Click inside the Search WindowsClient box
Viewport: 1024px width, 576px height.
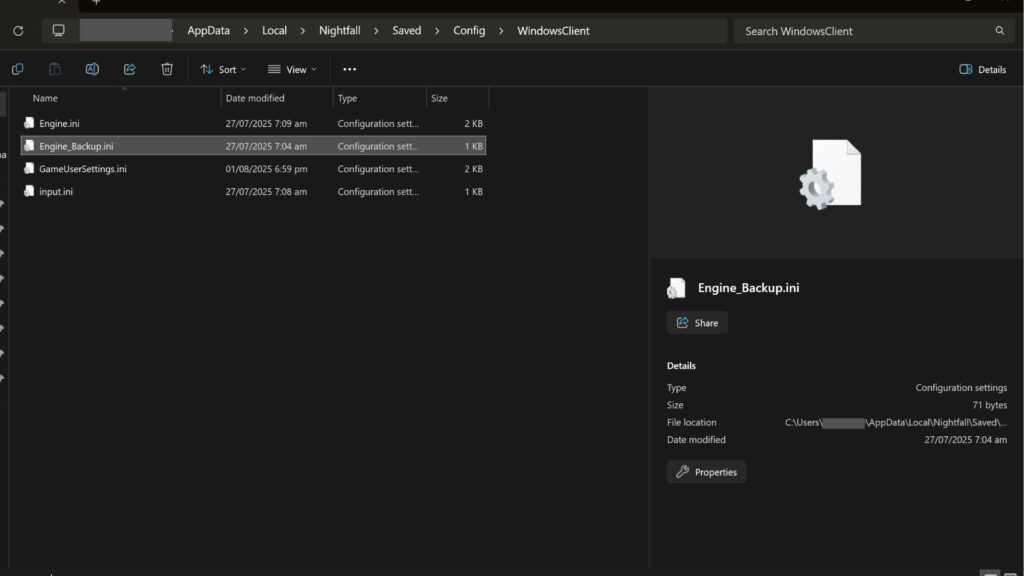pos(860,31)
